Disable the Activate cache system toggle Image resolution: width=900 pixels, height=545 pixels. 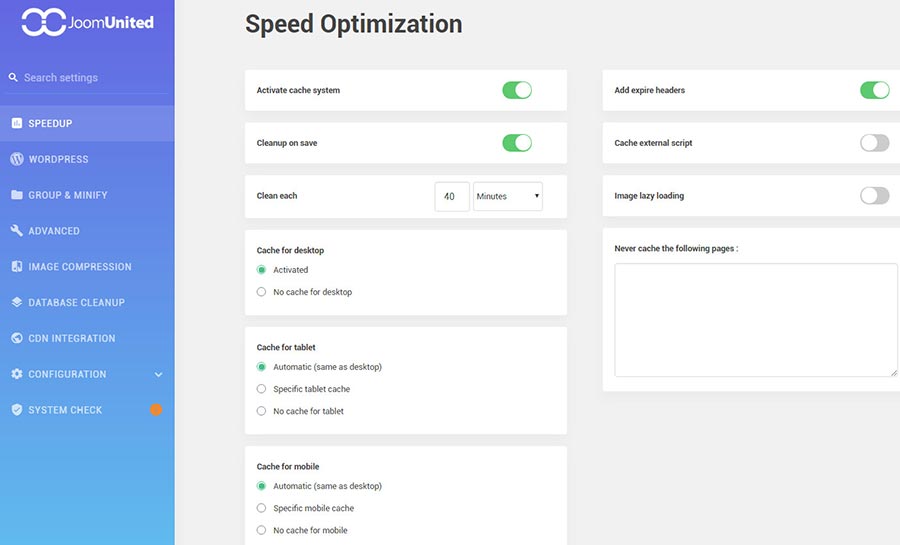click(516, 90)
